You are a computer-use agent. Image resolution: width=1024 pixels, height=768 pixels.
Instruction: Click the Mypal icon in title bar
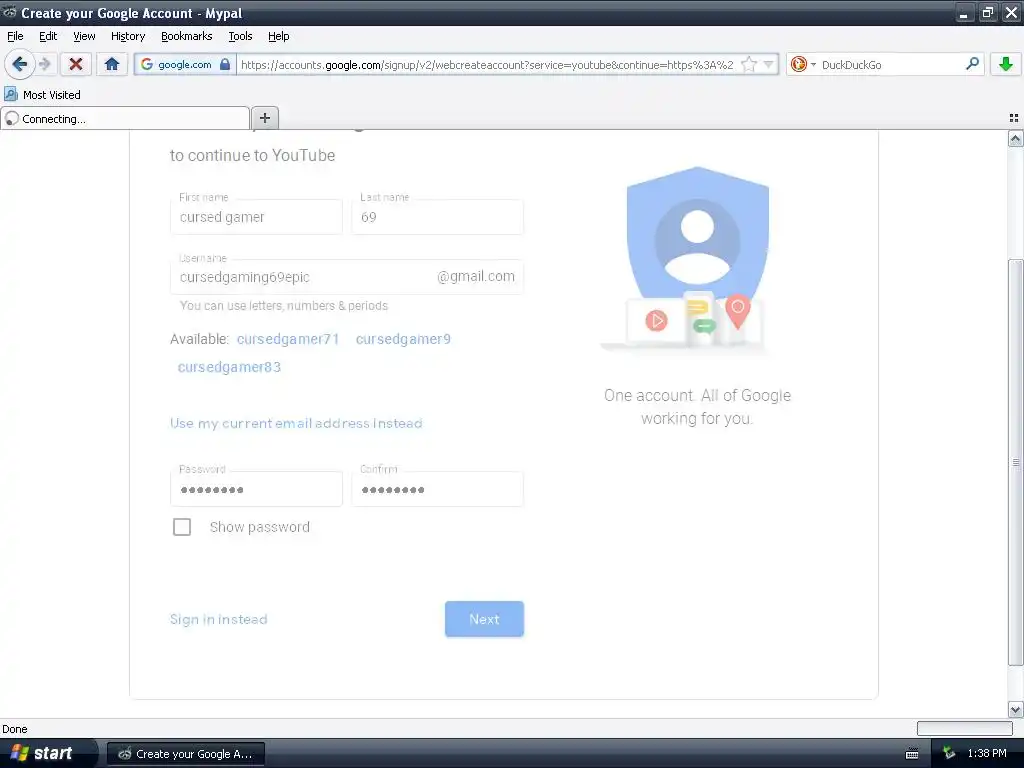pyautogui.click(x=10, y=12)
